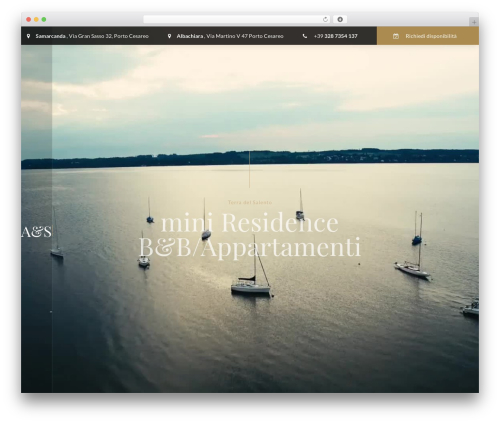Click the 'mini Residence' headline text
Screen dimensions: 500x423
click(x=250, y=222)
